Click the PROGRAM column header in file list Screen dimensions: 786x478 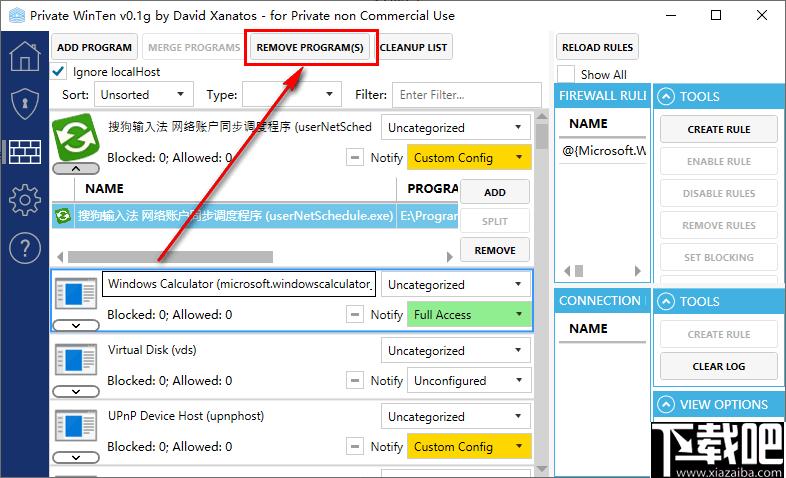pyautogui.click(x=429, y=188)
